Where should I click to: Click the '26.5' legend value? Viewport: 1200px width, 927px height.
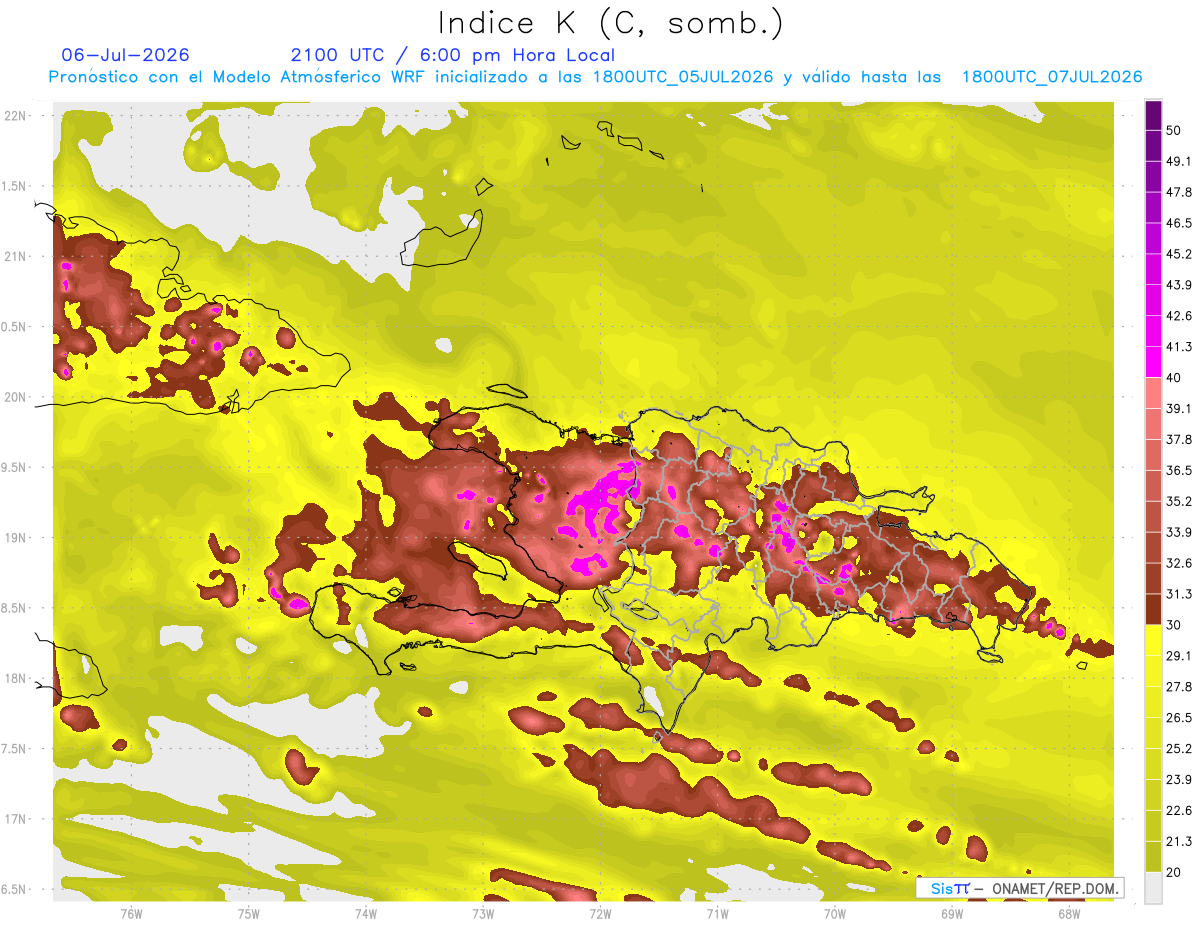(1180, 717)
